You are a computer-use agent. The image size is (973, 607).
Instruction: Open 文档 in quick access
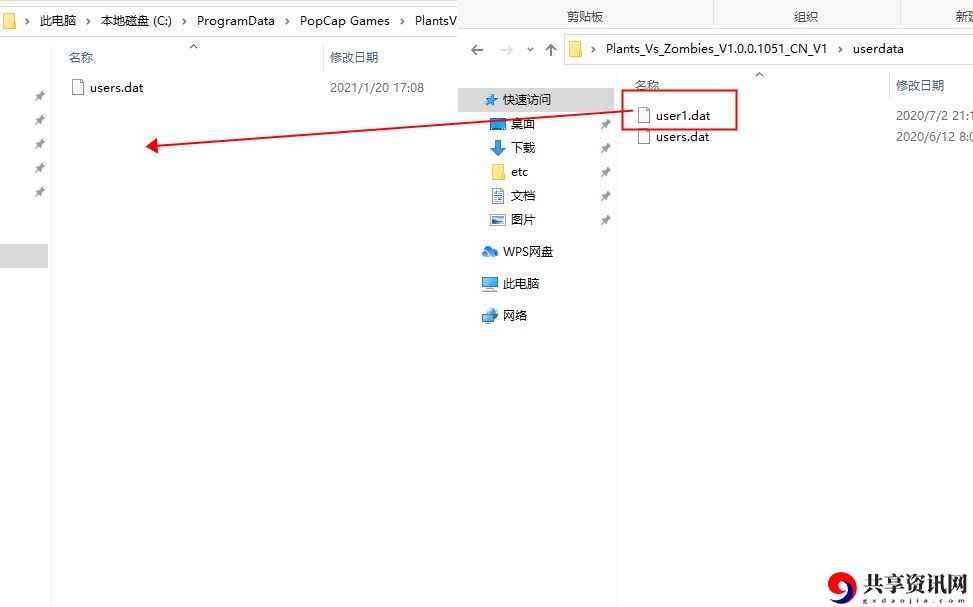pos(522,196)
